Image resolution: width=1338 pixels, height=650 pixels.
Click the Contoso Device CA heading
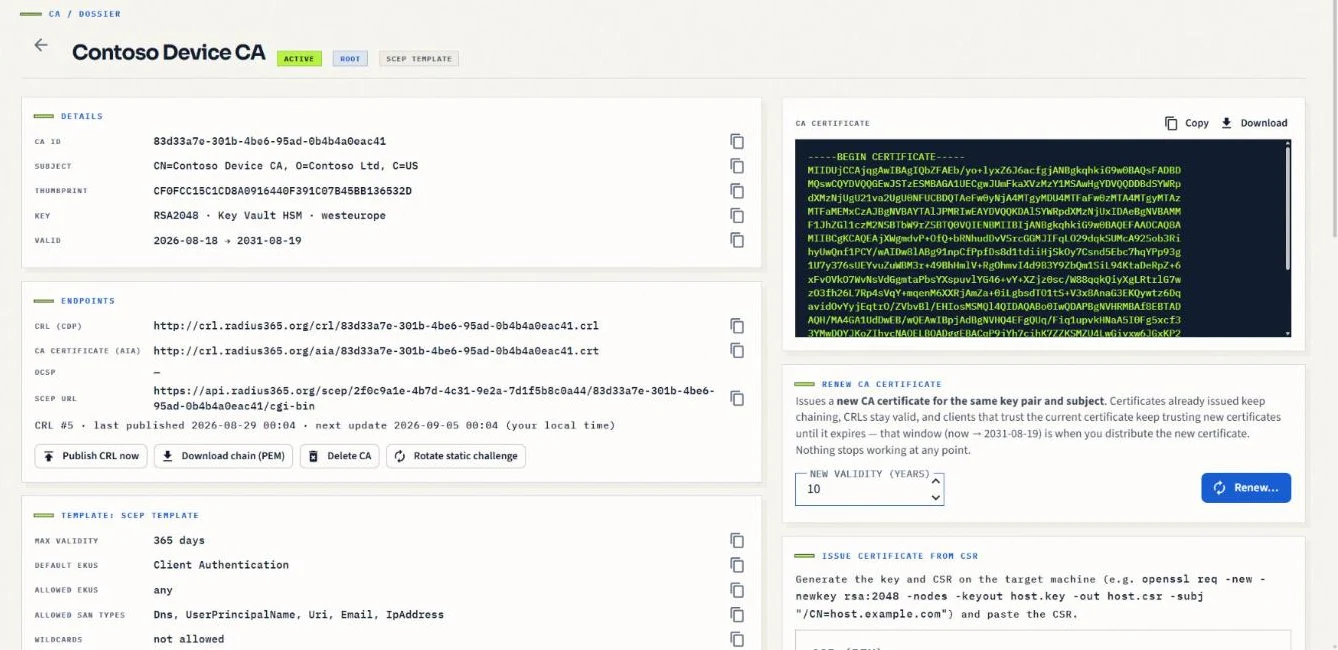click(169, 53)
